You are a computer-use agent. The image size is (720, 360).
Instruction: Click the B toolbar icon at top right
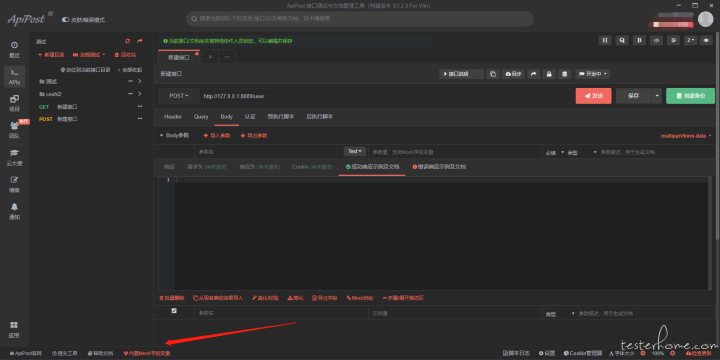[639, 40]
